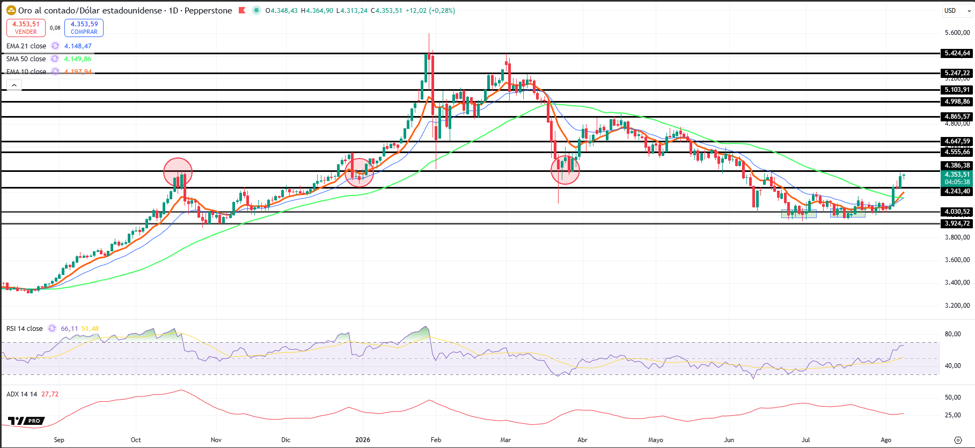Screen dimensions: 975x448
Task: Click the EMA 10 value 4.197,94
Action: click(x=78, y=72)
